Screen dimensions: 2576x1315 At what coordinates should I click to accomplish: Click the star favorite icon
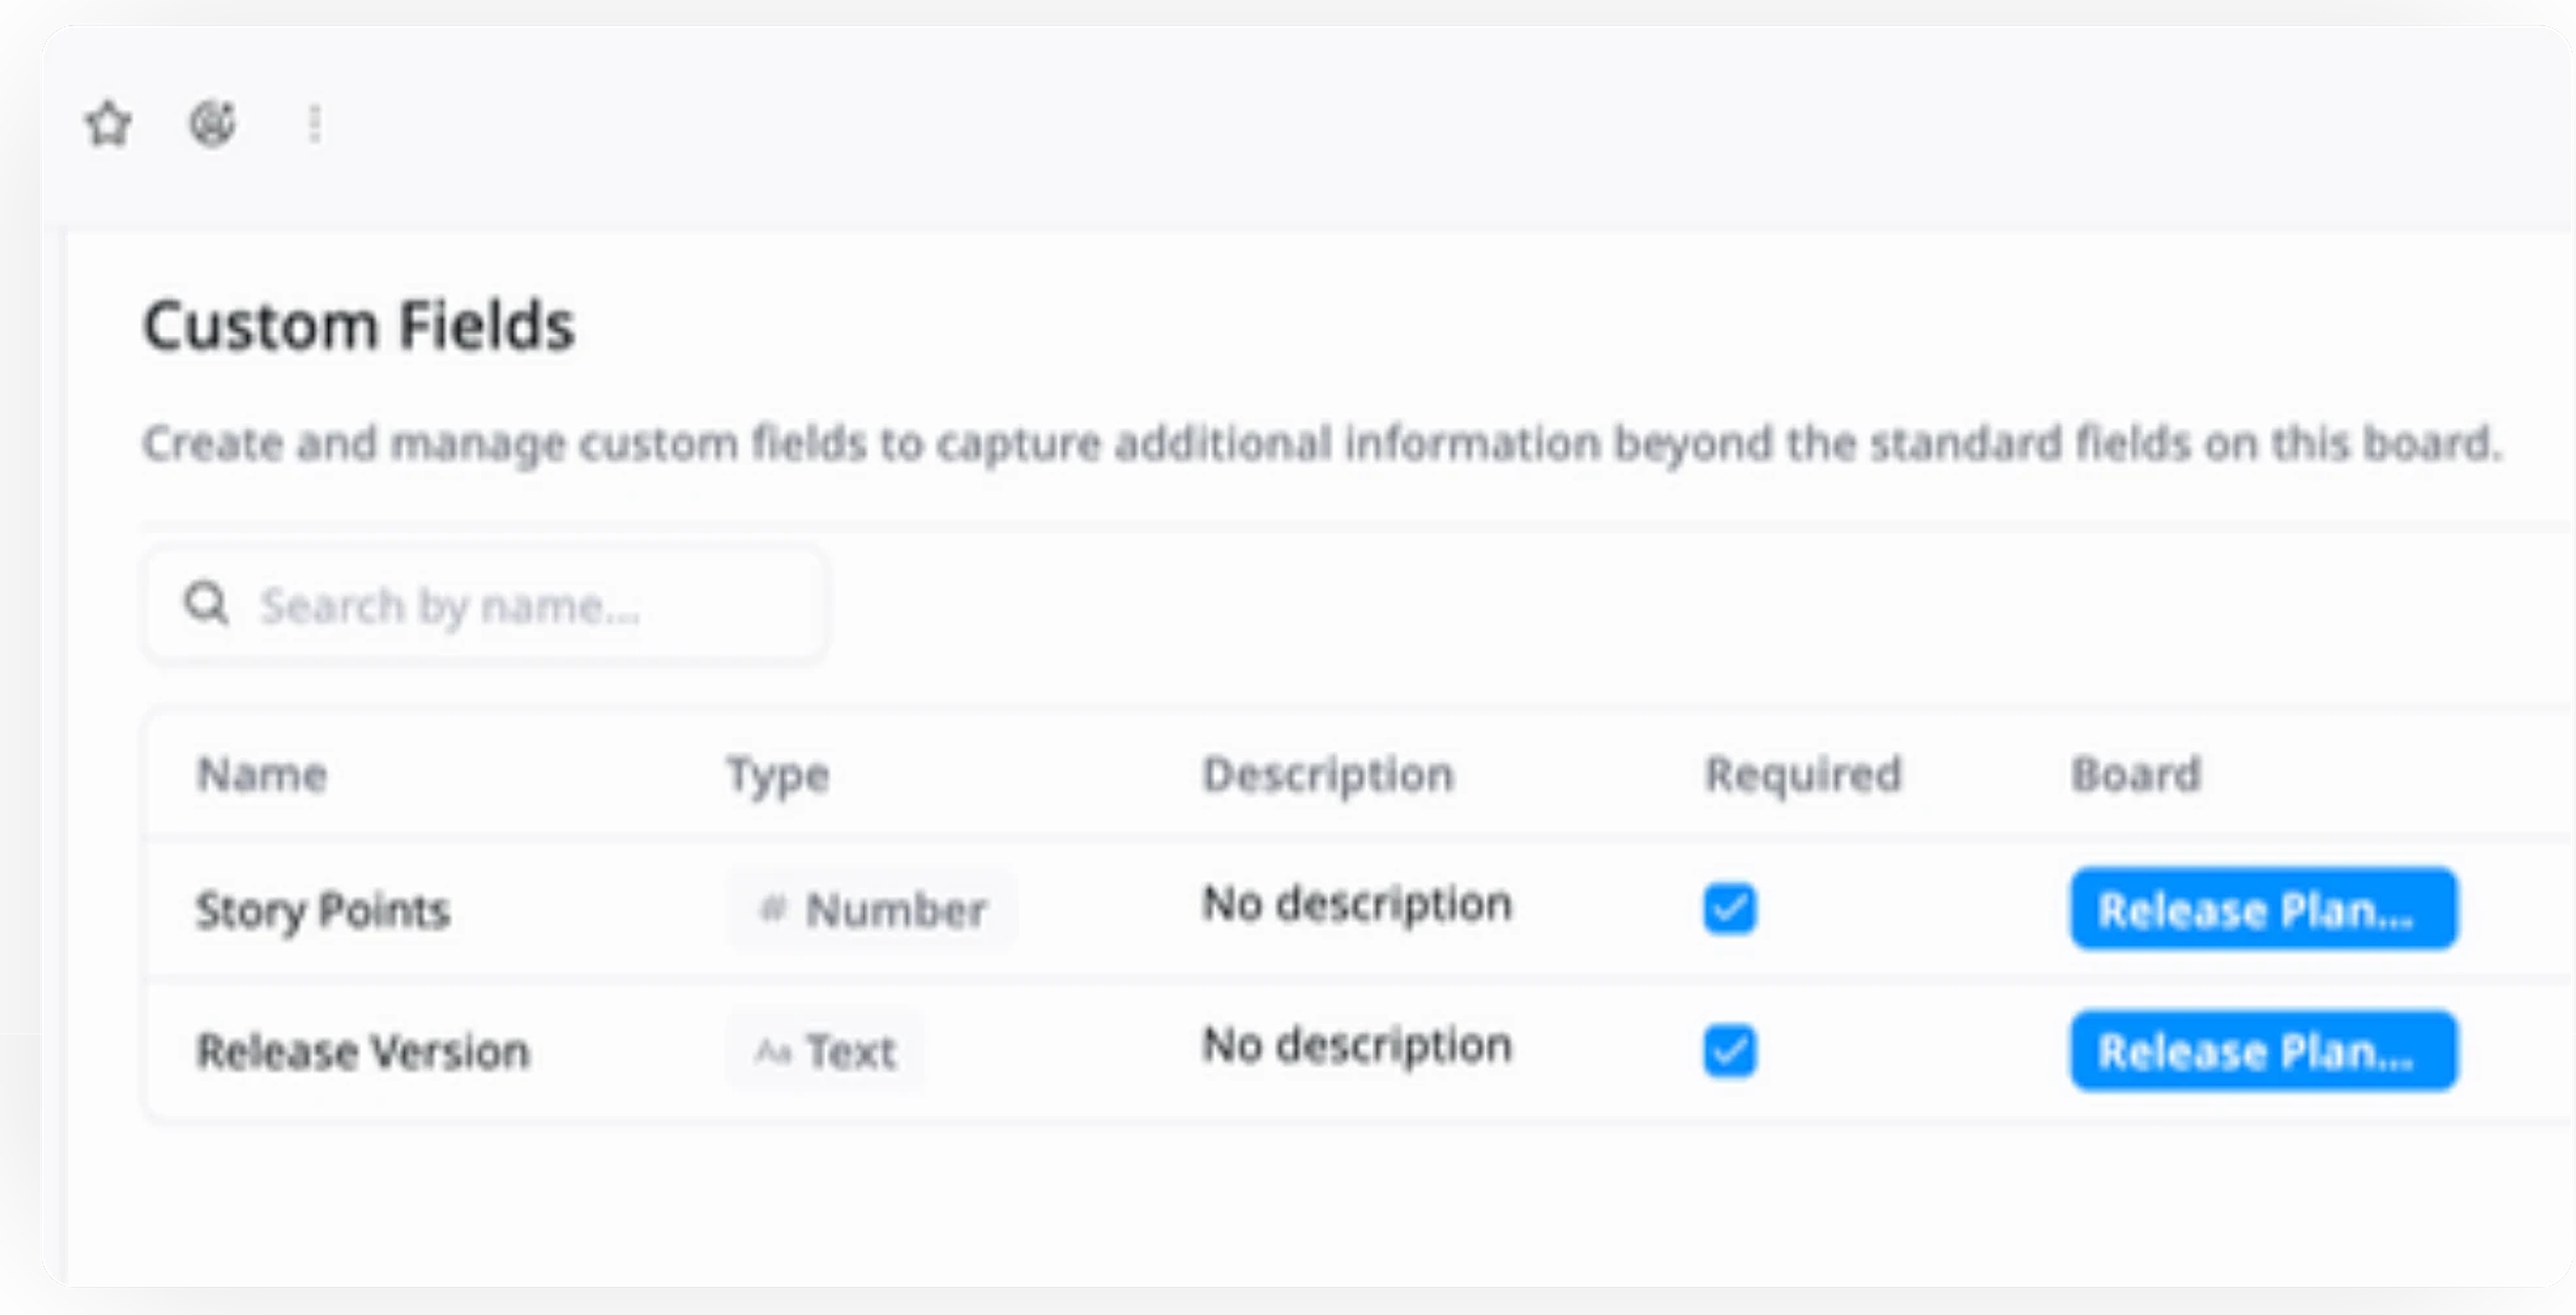click(x=108, y=124)
